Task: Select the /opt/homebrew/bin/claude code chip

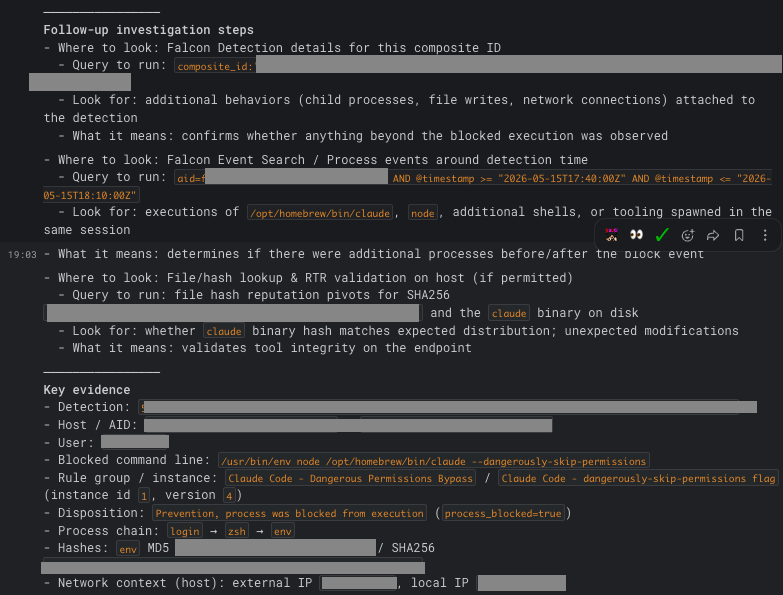Action: (320, 213)
